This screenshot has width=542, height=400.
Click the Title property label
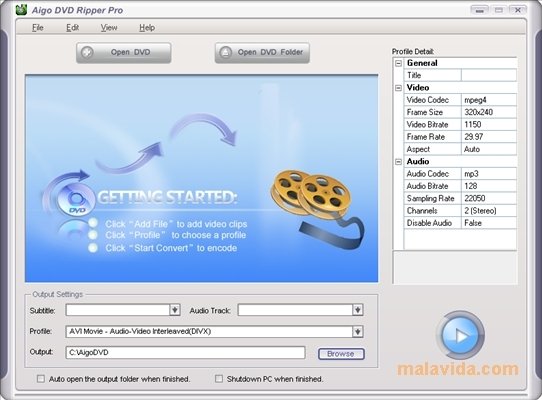(x=414, y=75)
